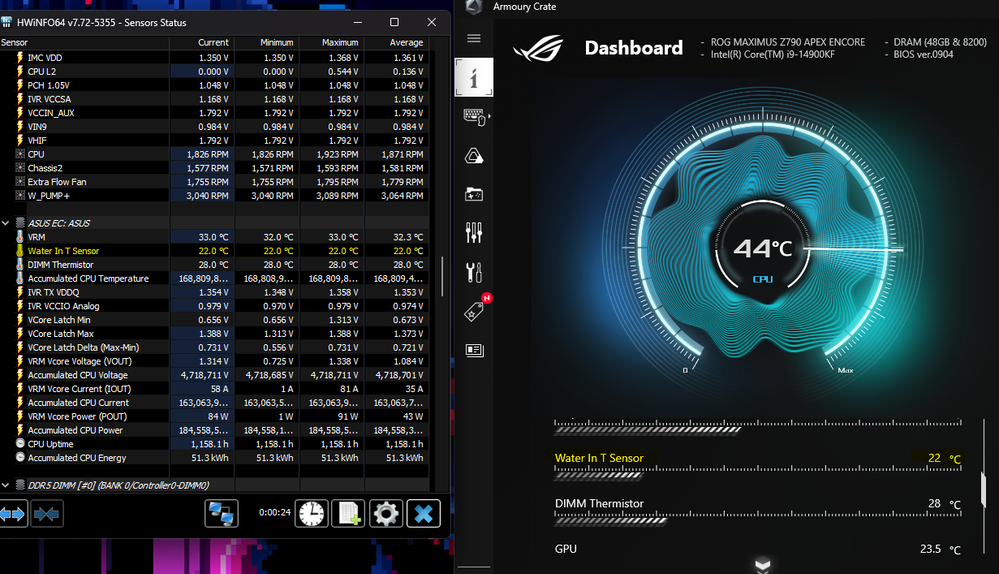999x574 pixels.
Task: Click the HWiNFO64 title bar app icon
Action: coord(6,22)
